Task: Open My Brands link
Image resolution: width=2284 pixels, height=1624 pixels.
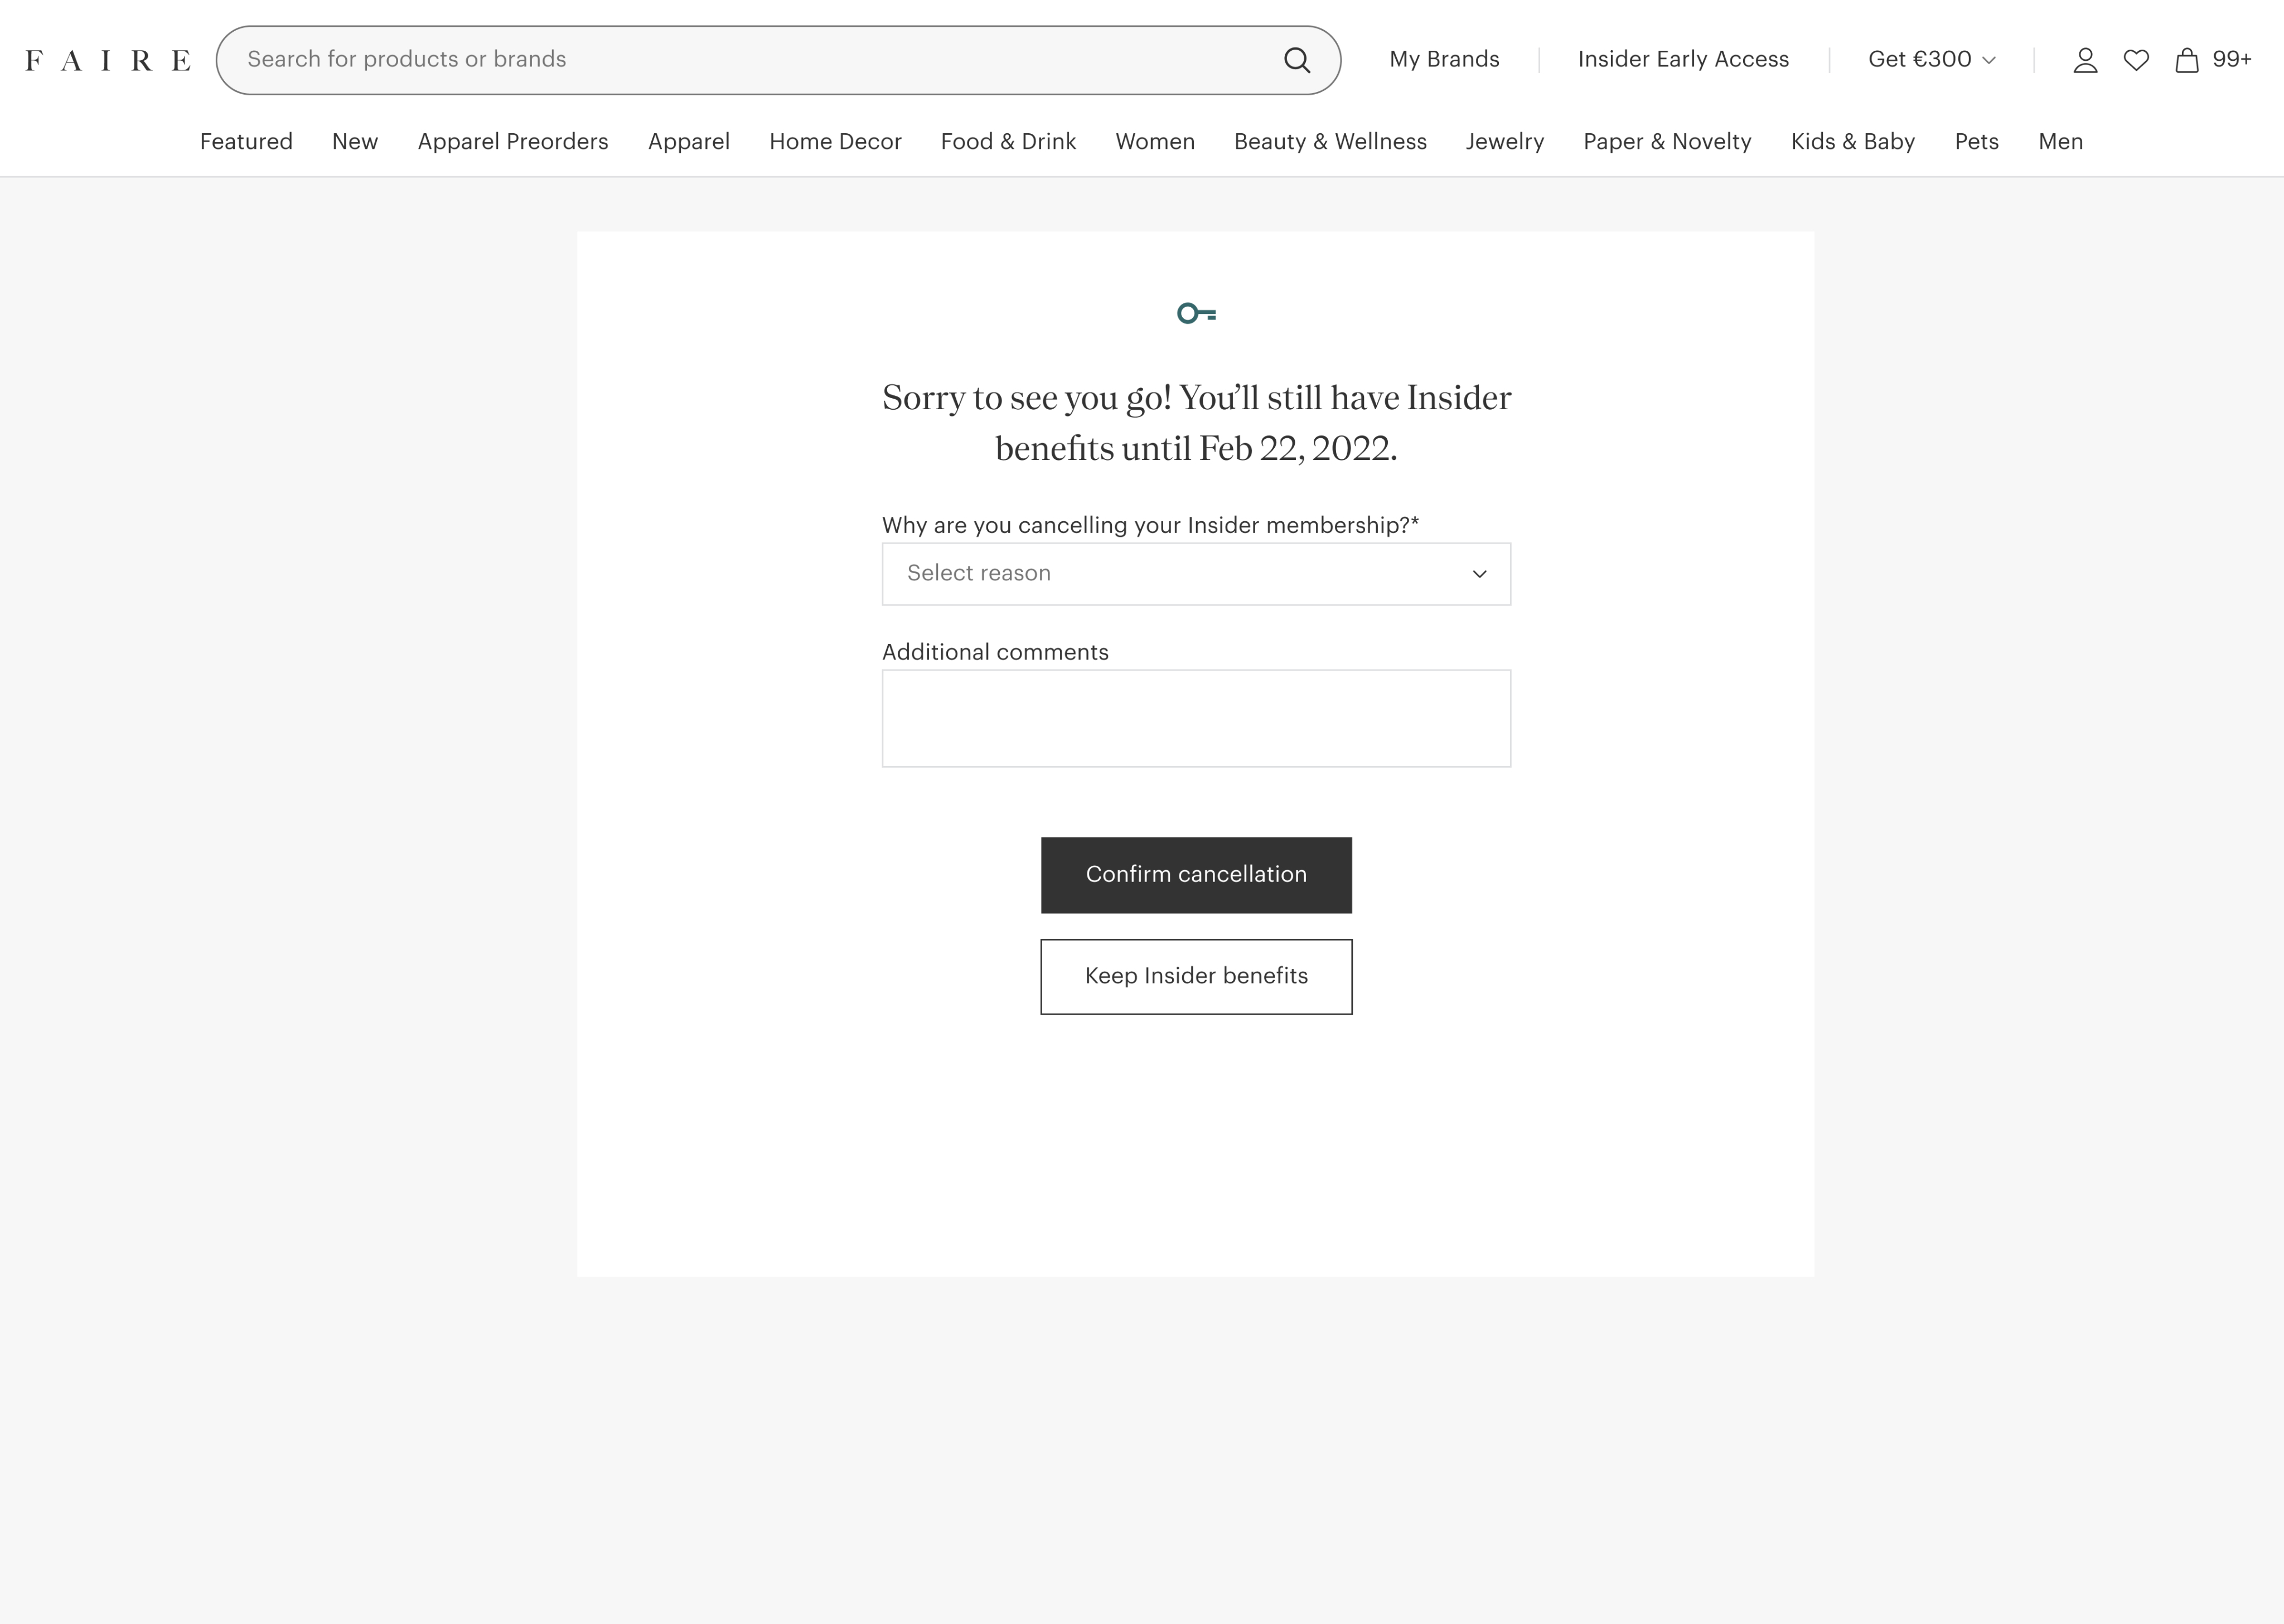Action: pyautogui.click(x=1444, y=59)
